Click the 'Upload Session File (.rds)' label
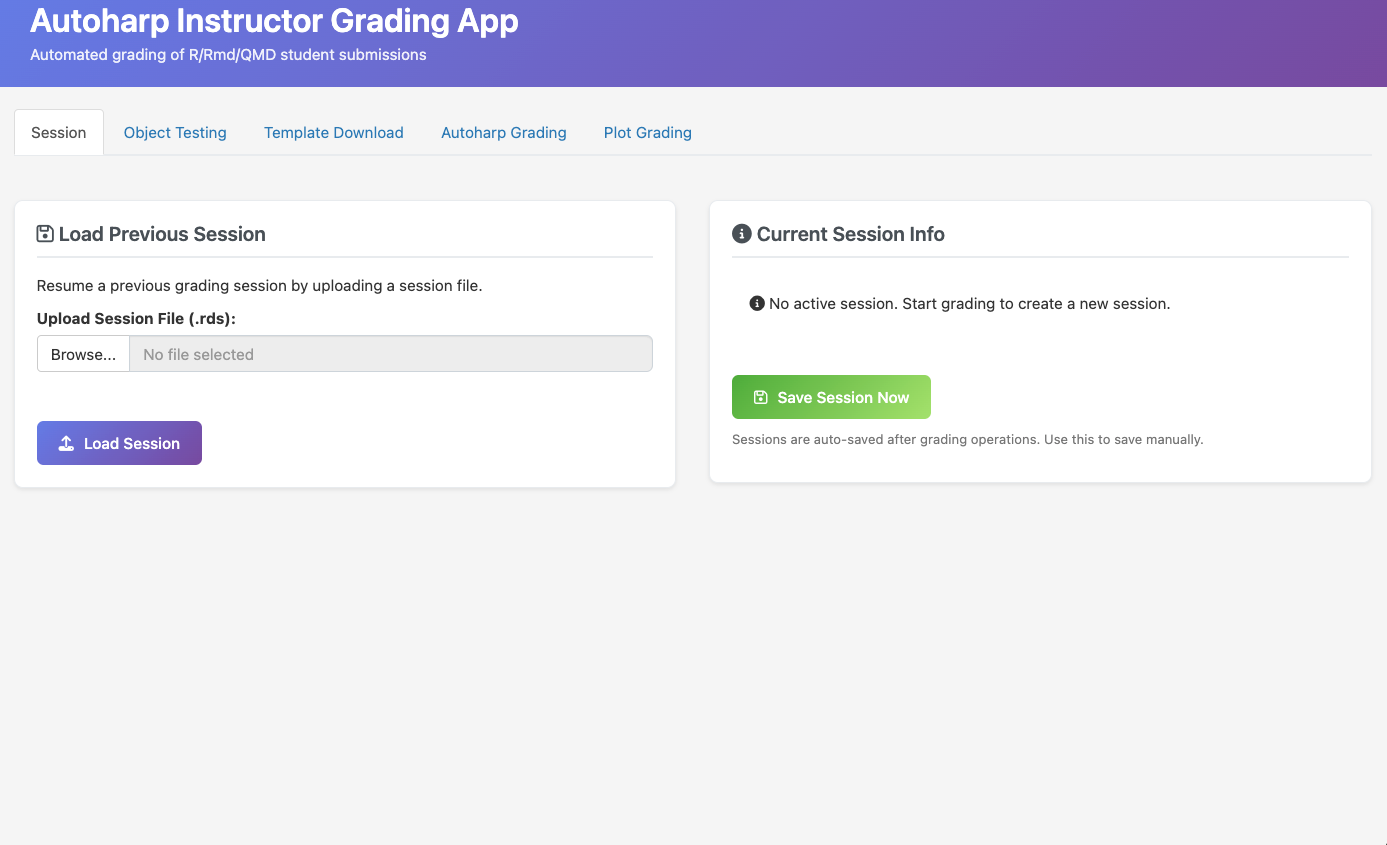This screenshot has width=1387, height=845. click(135, 318)
